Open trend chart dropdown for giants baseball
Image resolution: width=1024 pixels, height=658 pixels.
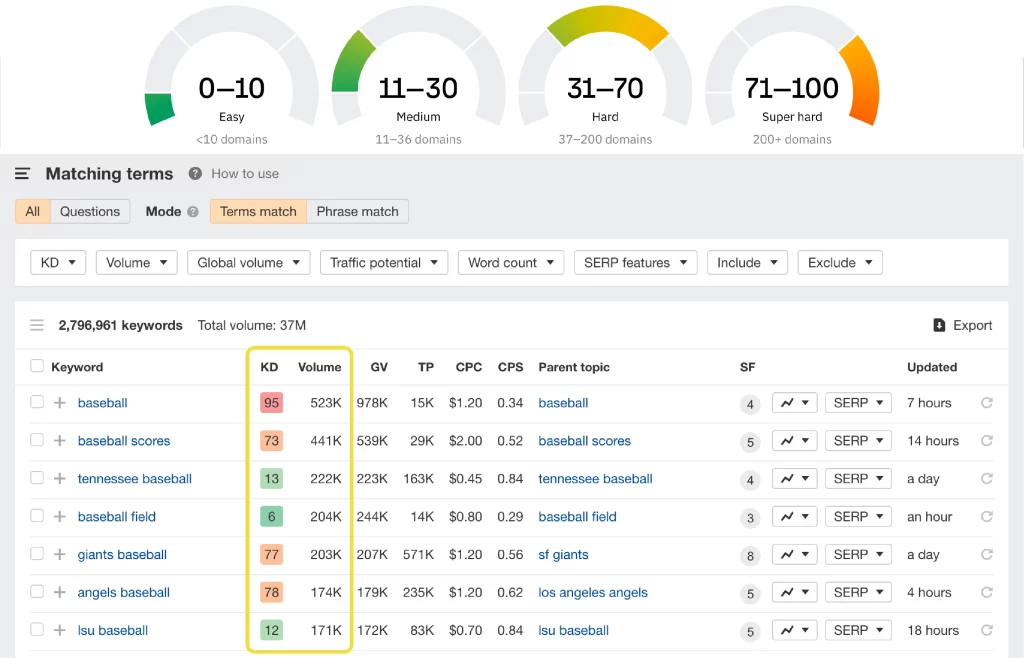click(x=794, y=554)
